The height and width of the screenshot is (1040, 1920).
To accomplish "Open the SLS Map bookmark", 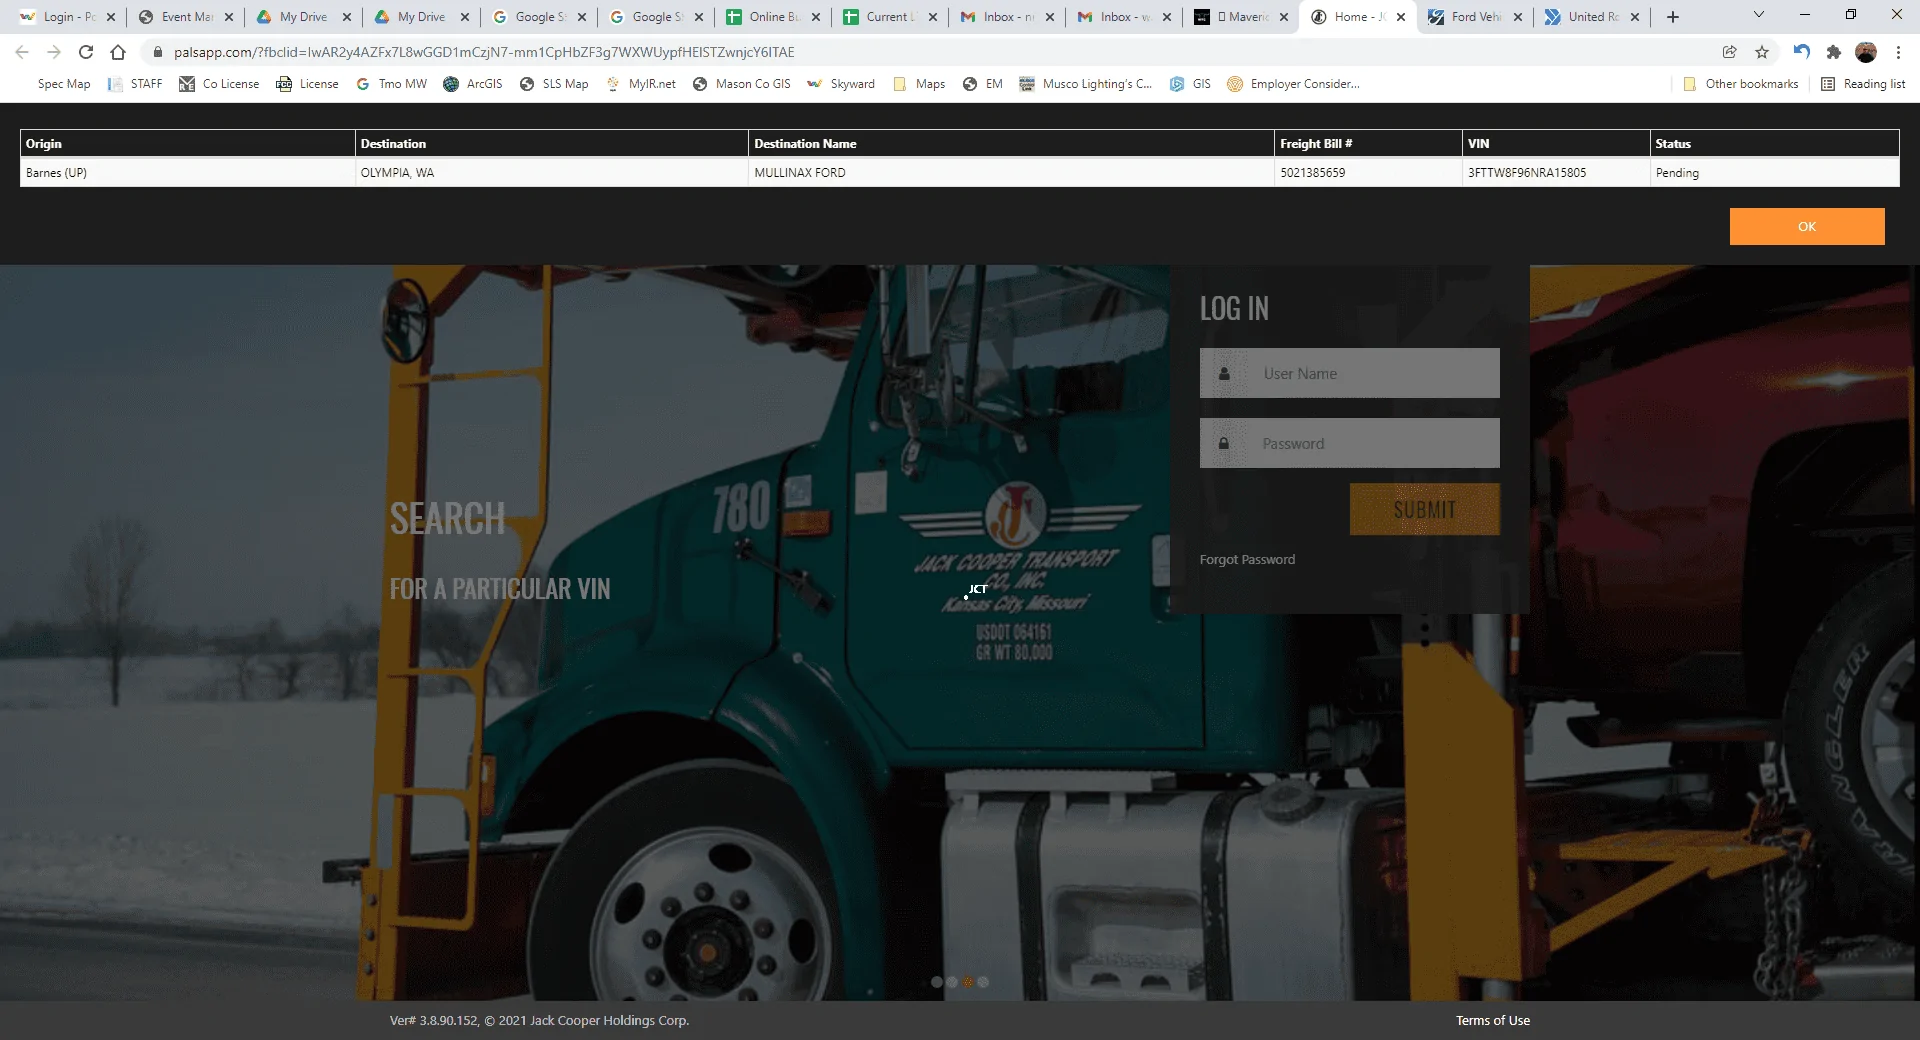I will click(554, 84).
